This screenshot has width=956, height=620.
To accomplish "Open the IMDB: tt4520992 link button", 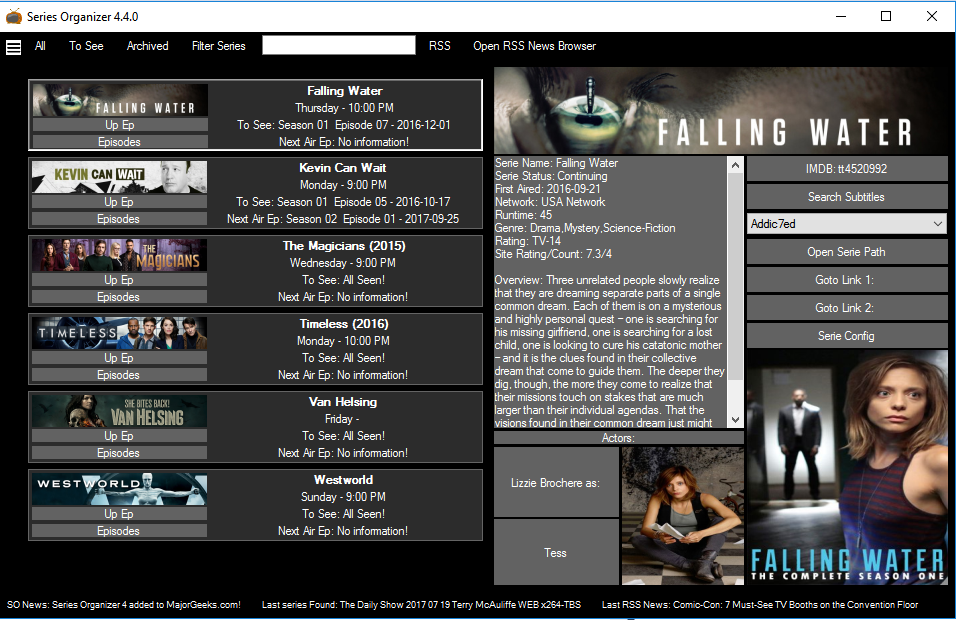I will click(846, 169).
